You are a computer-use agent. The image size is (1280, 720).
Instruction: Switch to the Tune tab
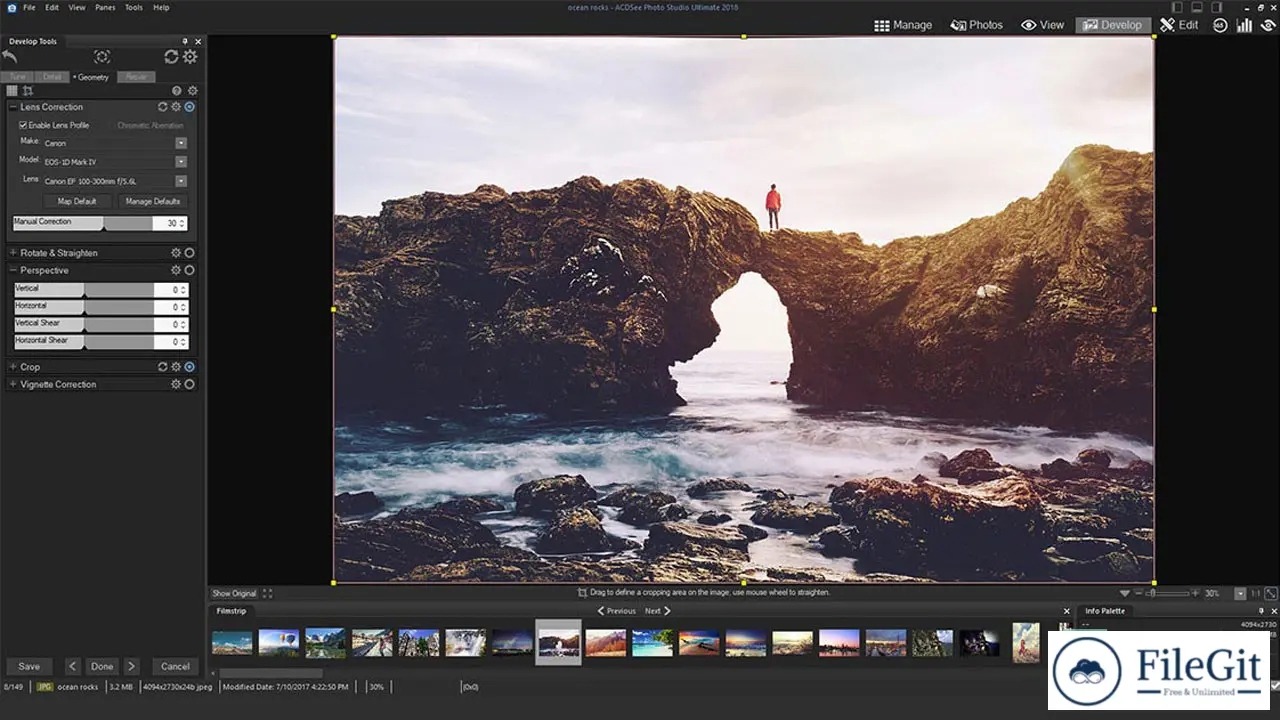pos(18,77)
